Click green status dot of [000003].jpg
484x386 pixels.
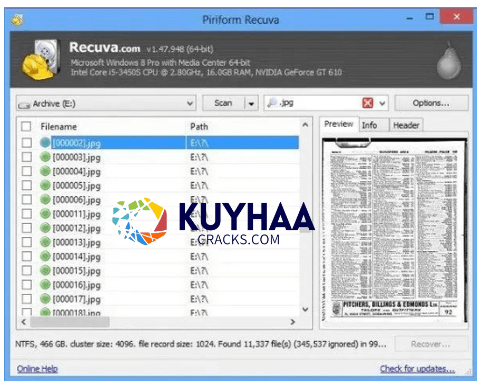(x=45, y=157)
